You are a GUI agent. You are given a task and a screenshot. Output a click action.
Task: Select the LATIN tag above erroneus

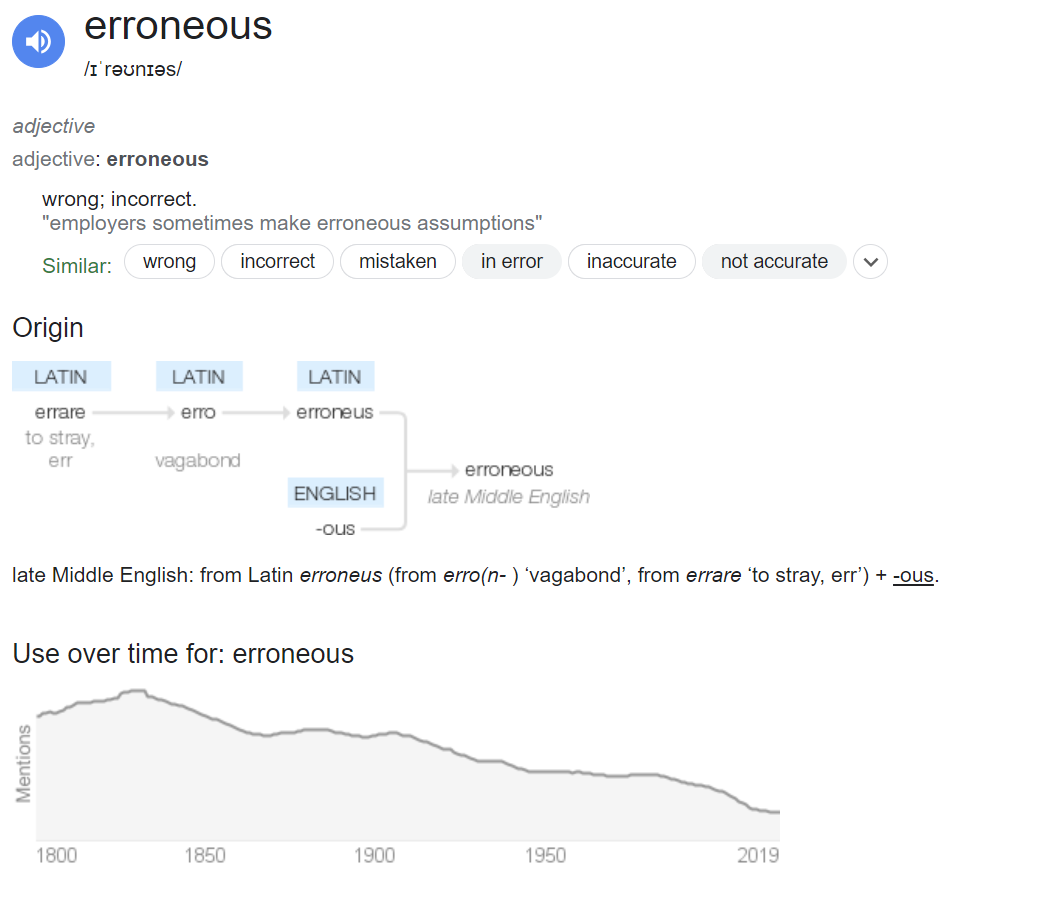point(335,376)
